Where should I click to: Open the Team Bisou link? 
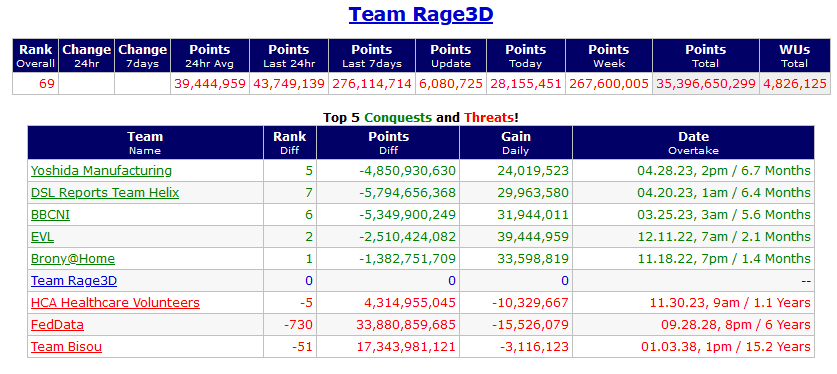(x=66, y=347)
